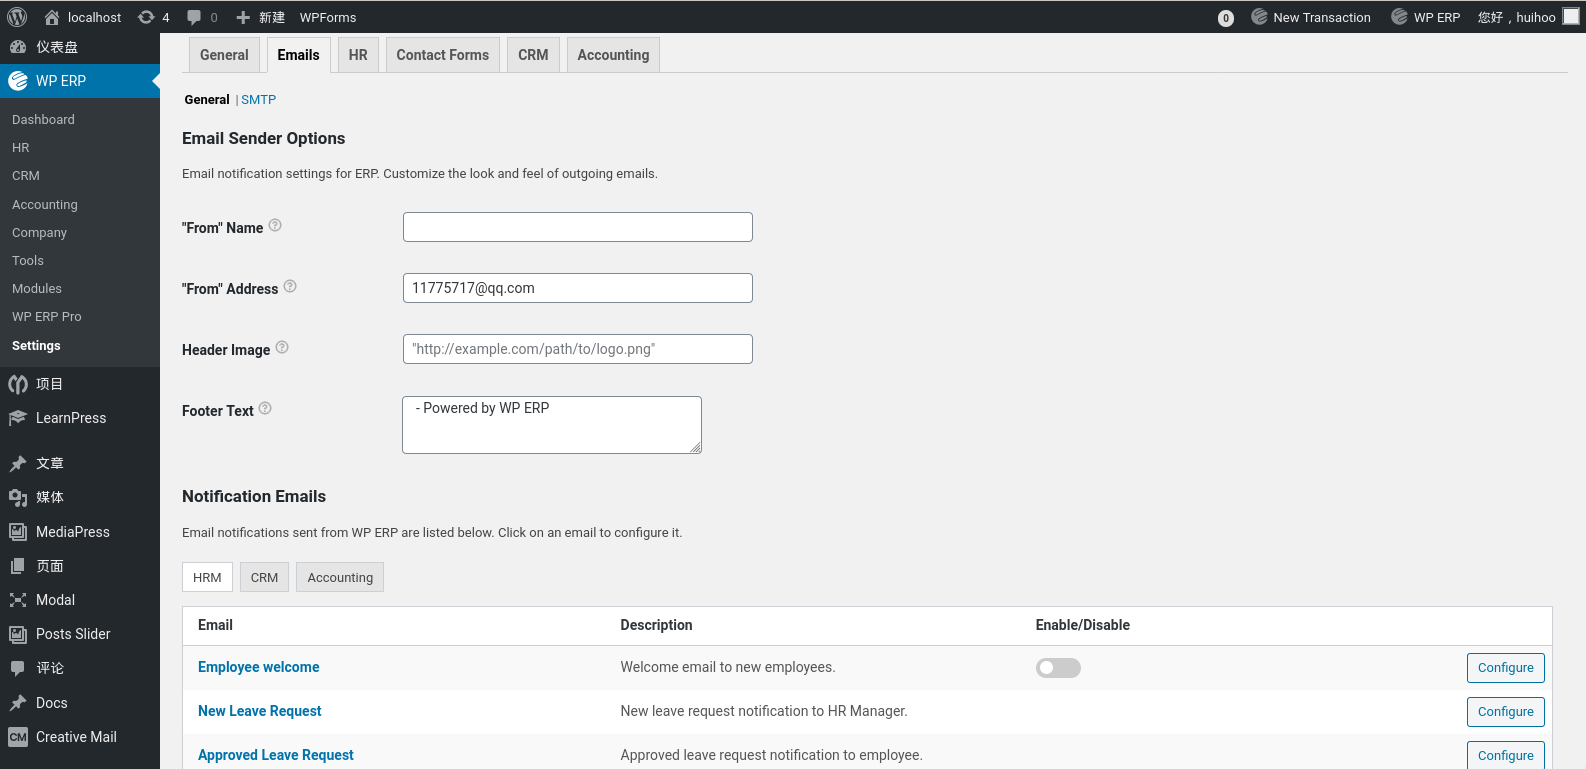Switch to the HR settings tab

(358, 55)
